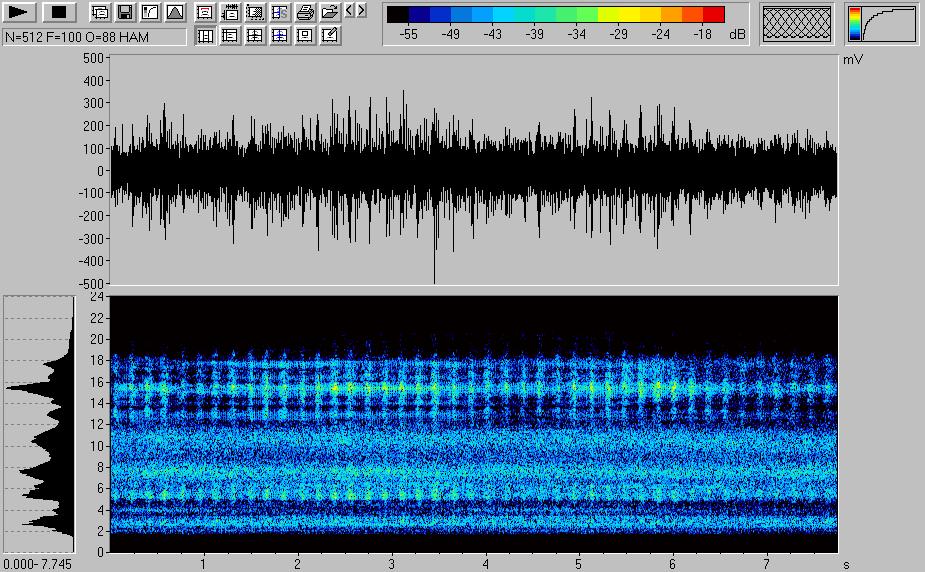
Task: Click the floppy disk save icon
Action: (125, 13)
